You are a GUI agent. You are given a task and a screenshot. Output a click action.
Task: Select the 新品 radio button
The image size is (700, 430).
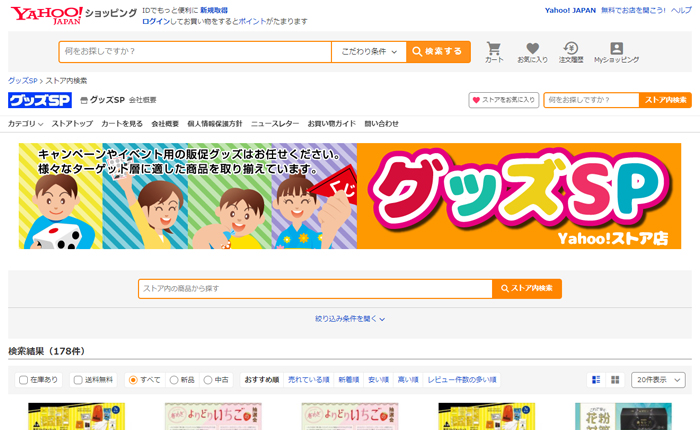(x=175, y=380)
